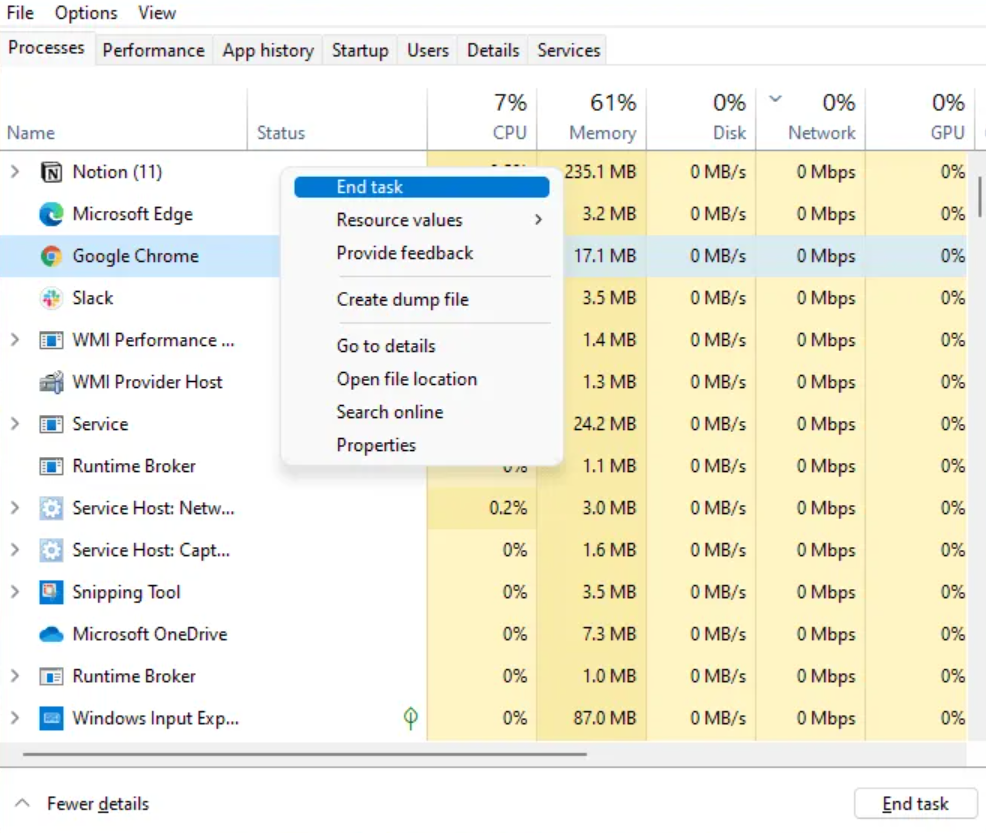Image resolution: width=986 pixels, height=833 pixels.
Task: Click the horizontal scrollbar at the bottom
Action: tap(305, 754)
